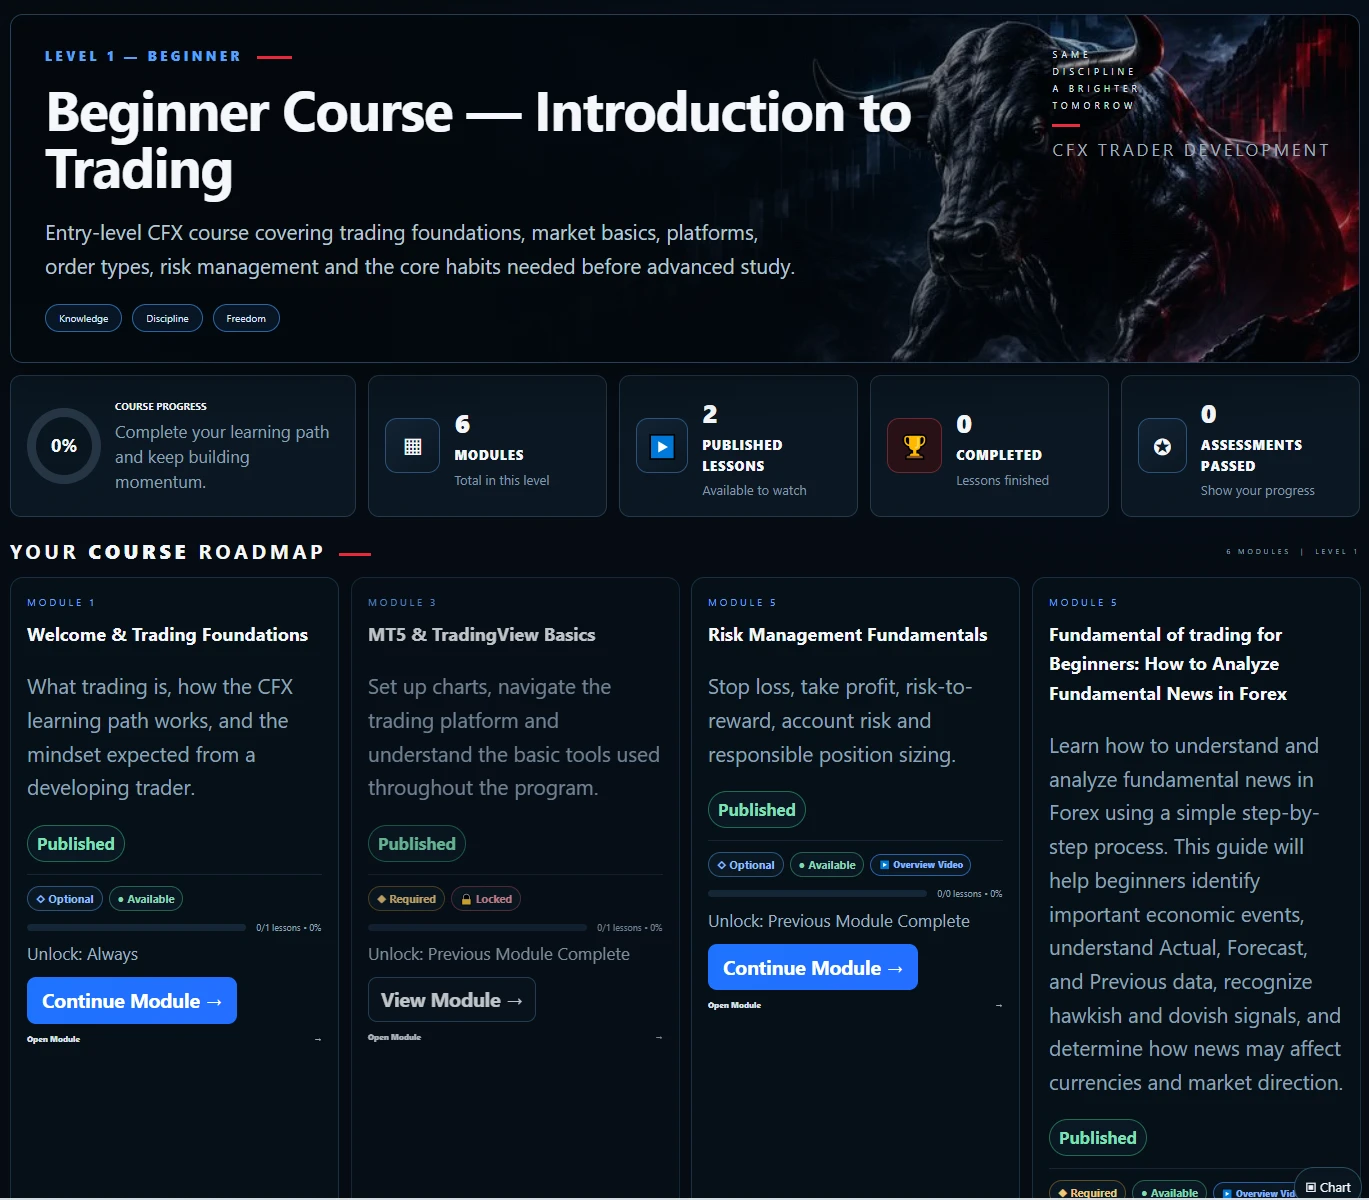Open the Chart button

click(1329, 1187)
